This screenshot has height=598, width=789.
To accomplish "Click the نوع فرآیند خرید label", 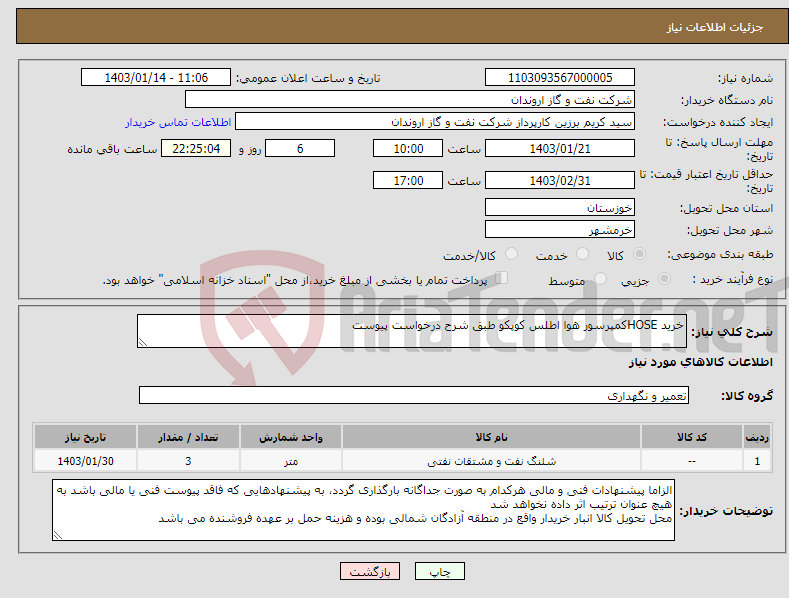I will (x=733, y=279).
